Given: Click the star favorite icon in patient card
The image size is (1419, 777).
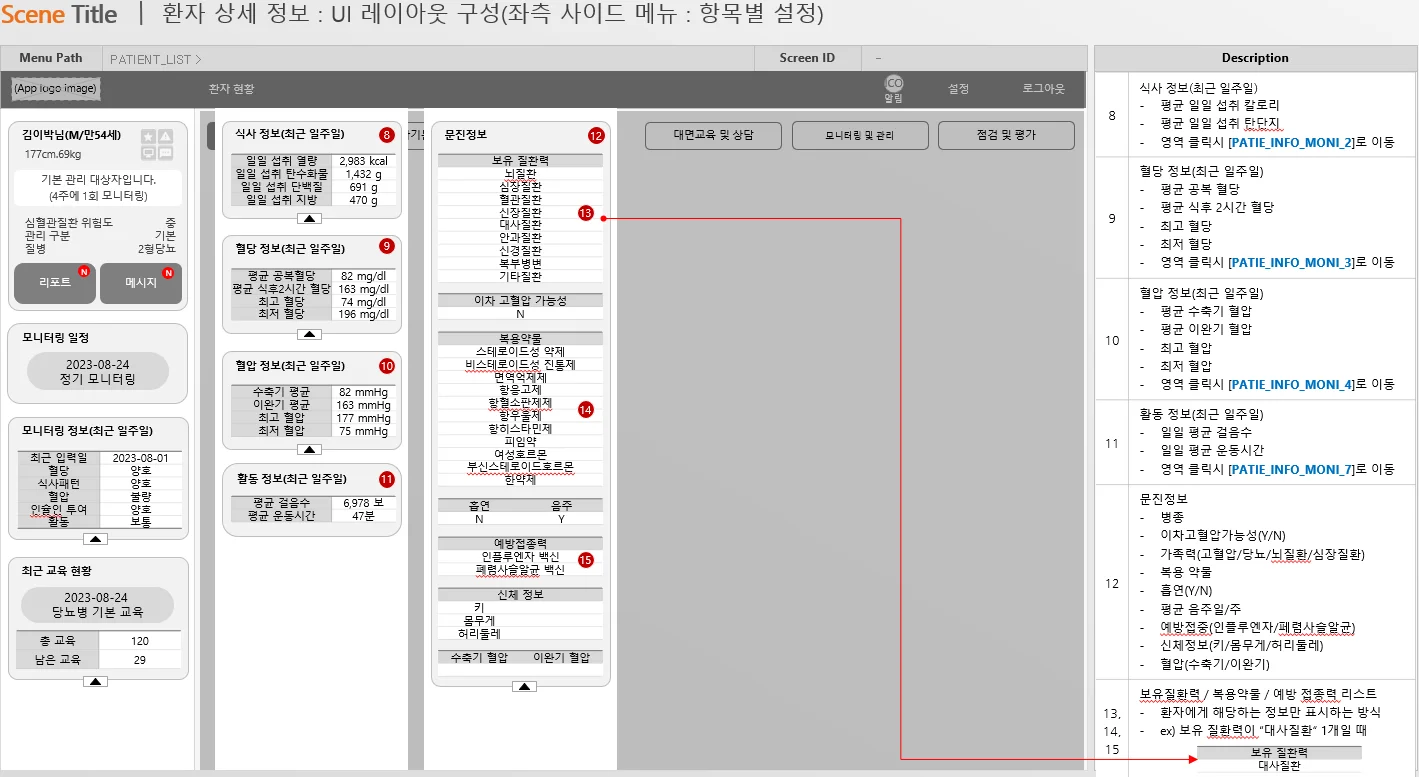Looking at the screenshot, I should 148,136.
